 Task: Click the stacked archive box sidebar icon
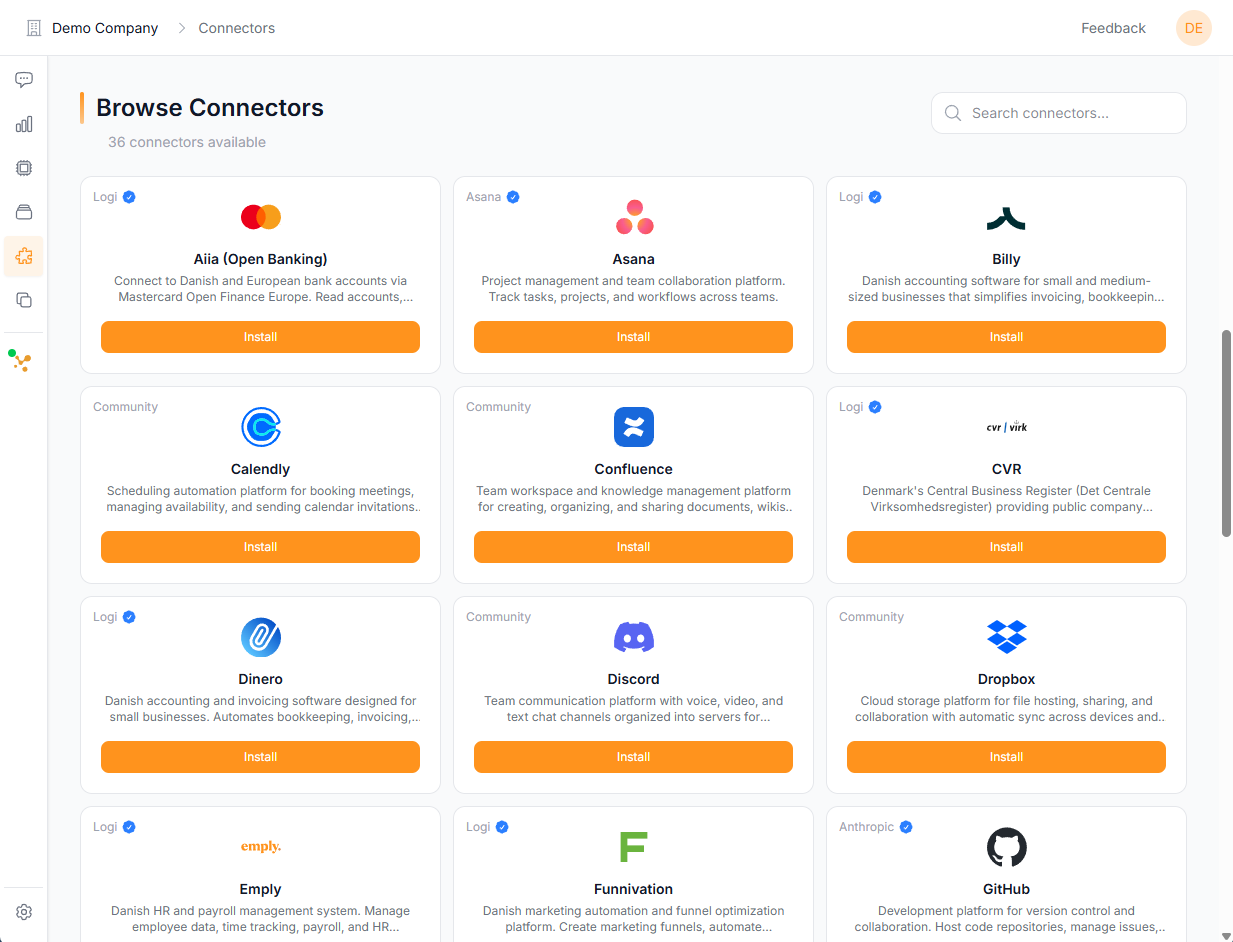(24, 212)
